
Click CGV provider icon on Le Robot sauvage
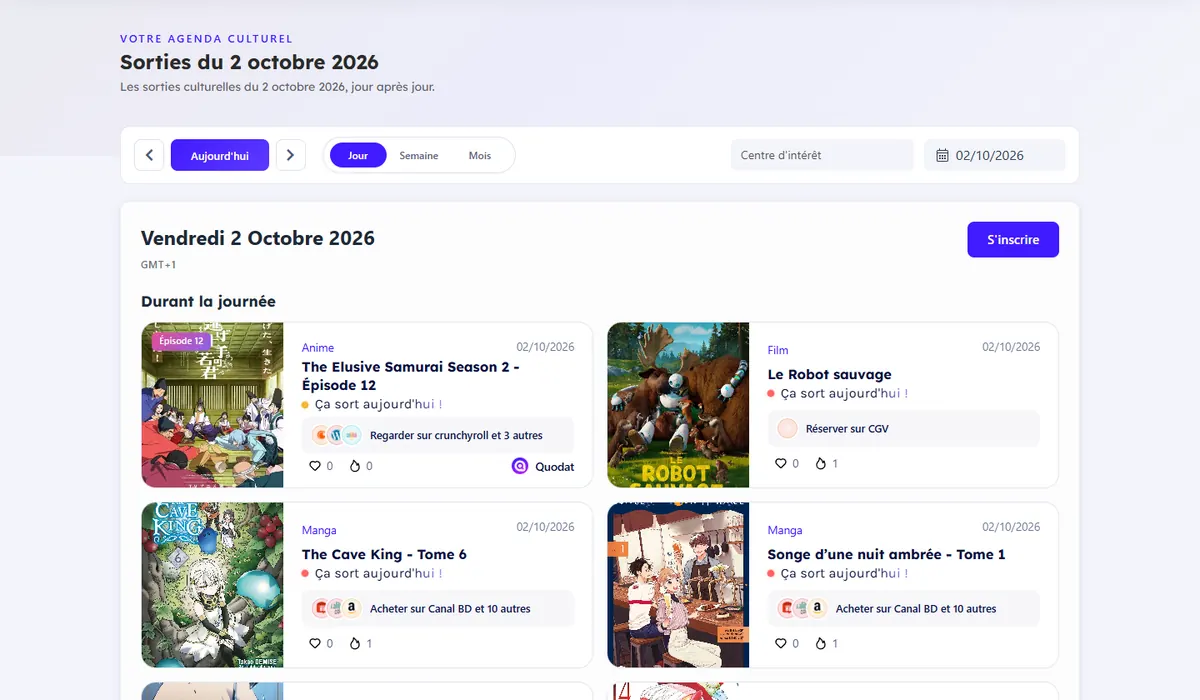tap(787, 428)
